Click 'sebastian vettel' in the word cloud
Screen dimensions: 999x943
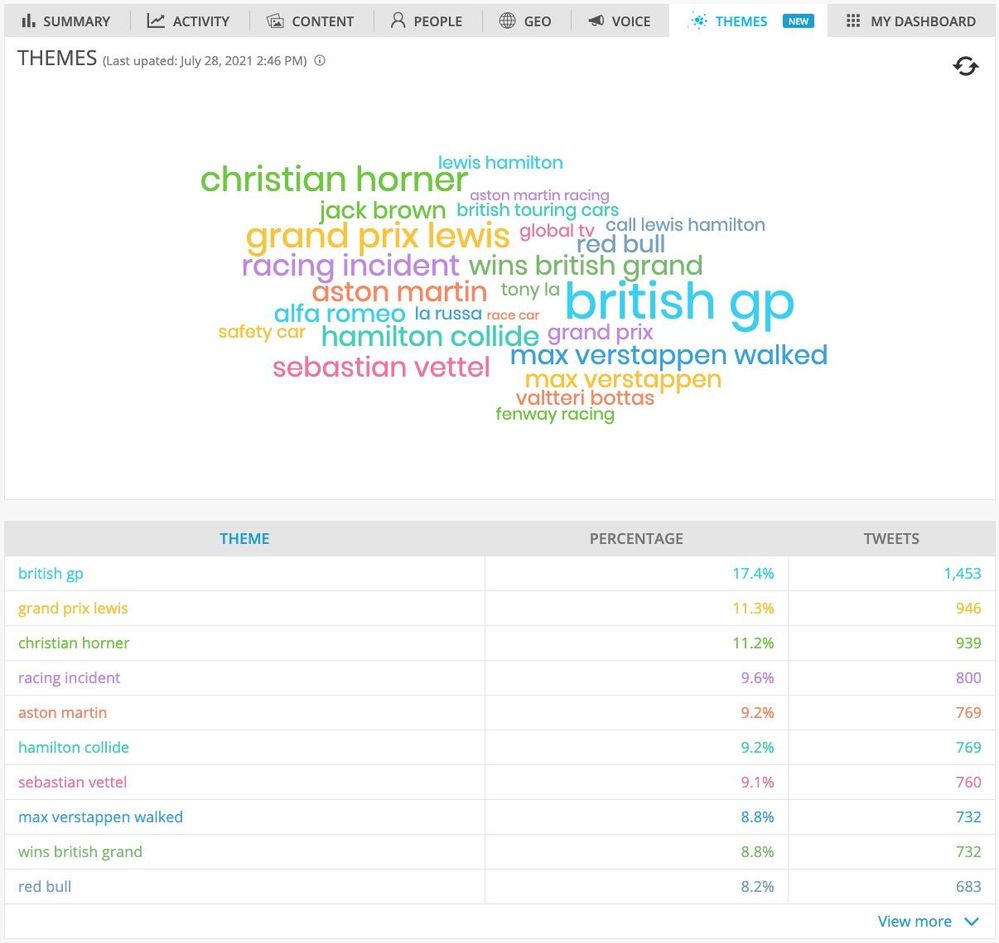click(x=381, y=368)
